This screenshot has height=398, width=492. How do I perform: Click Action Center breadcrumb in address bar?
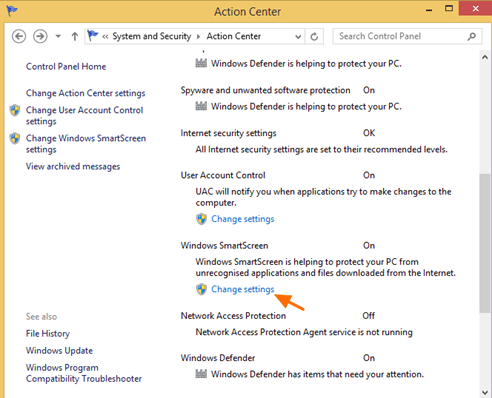[234, 36]
